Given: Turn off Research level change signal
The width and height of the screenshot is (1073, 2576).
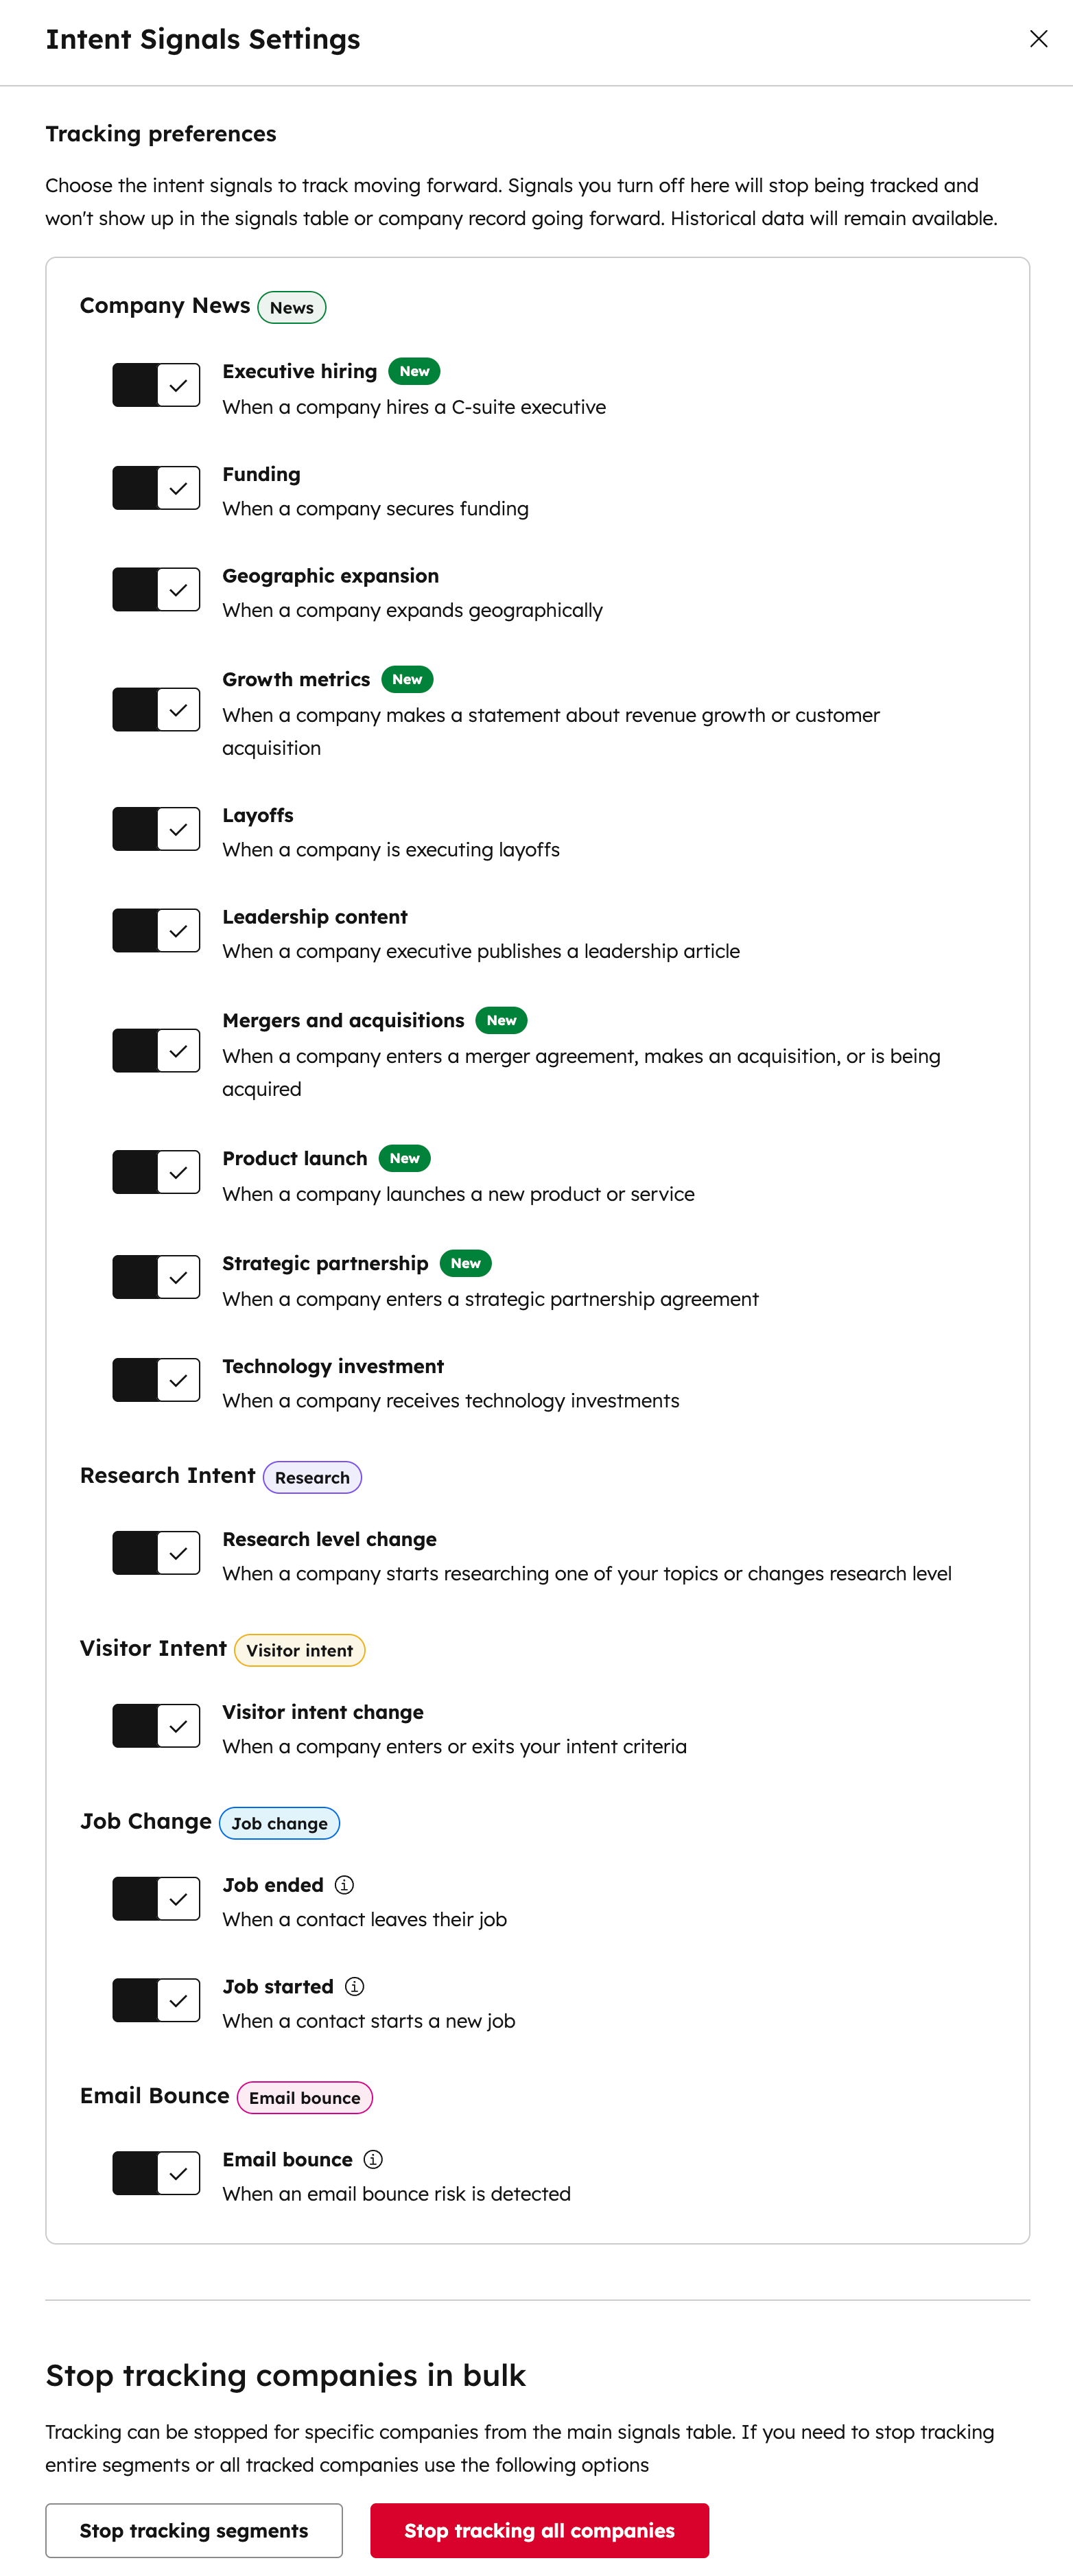Looking at the screenshot, I should point(156,1552).
